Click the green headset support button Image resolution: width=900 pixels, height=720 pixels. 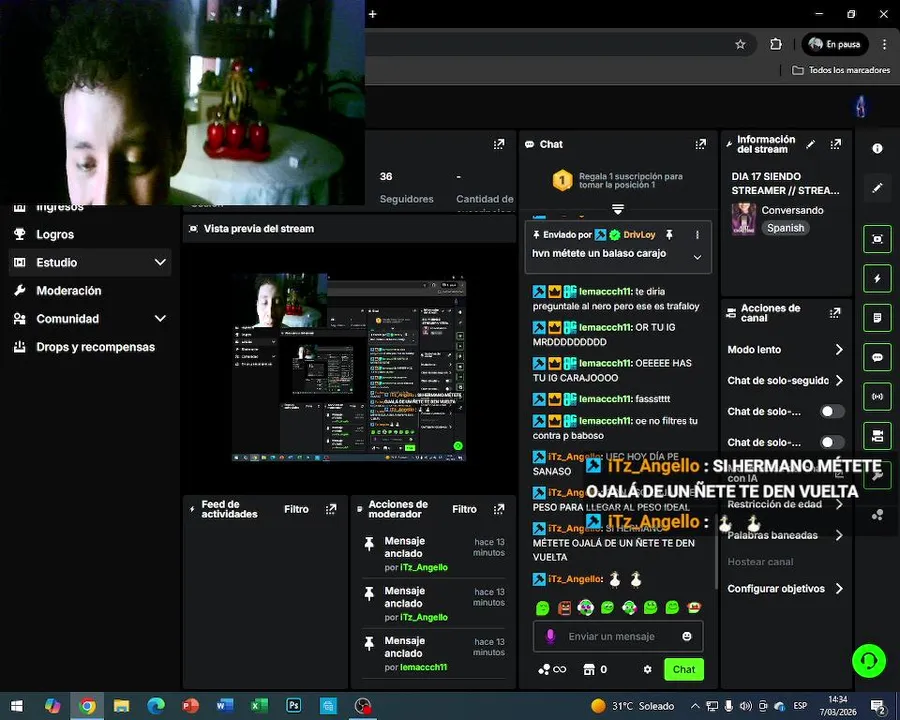pyautogui.click(x=869, y=661)
